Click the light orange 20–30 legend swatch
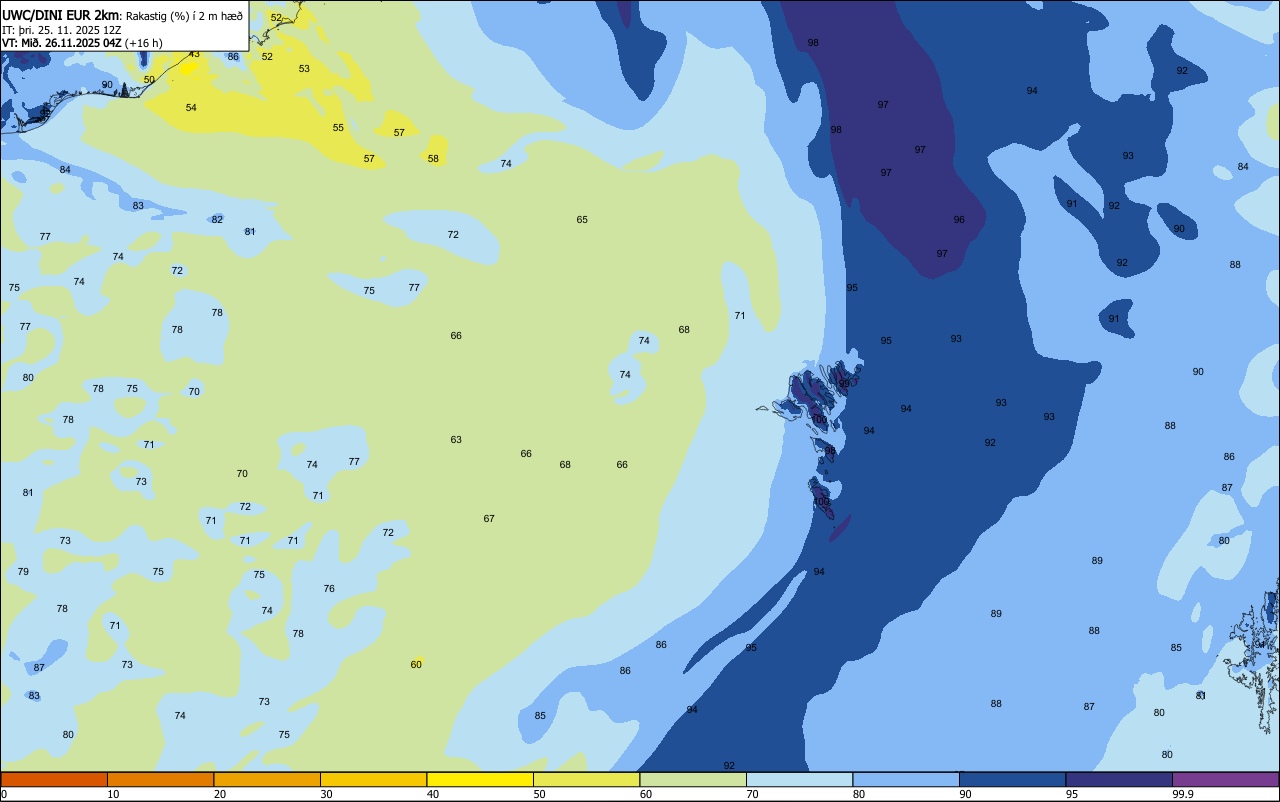 (x=267, y=779)
